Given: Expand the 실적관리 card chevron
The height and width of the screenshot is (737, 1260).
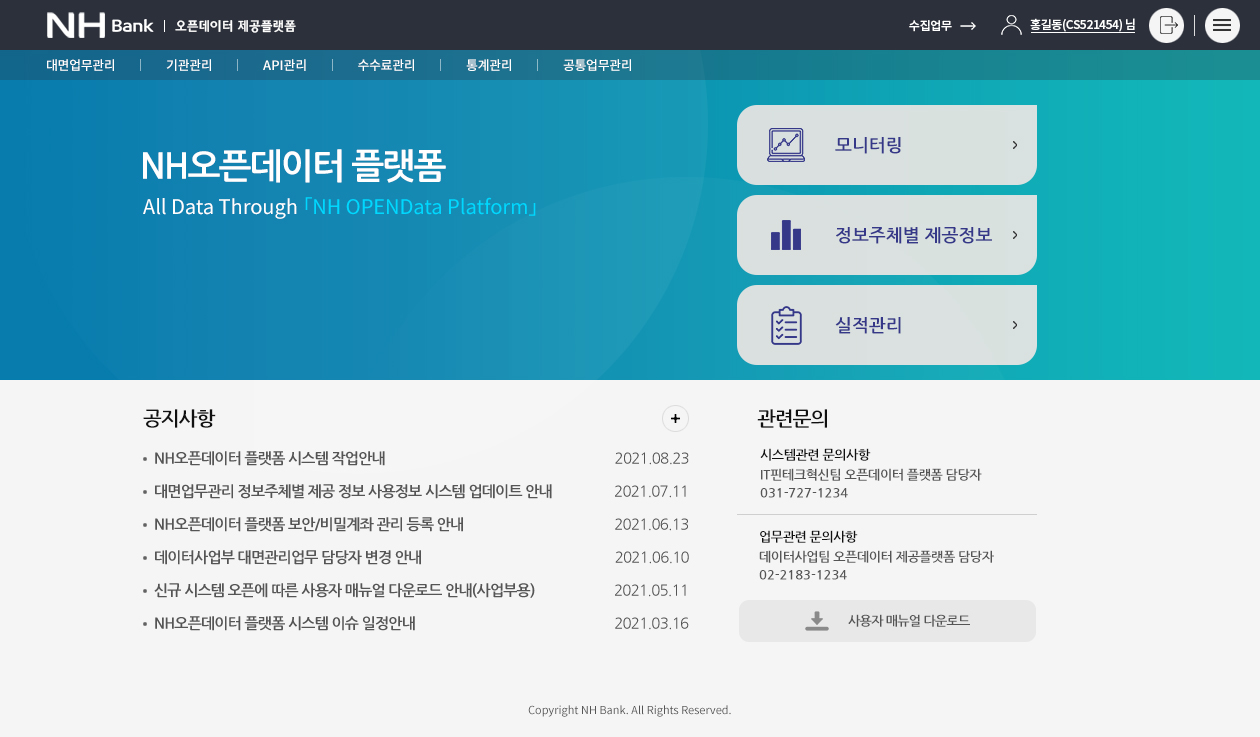Looking at the screenshot, I should tap(1015, 325).
